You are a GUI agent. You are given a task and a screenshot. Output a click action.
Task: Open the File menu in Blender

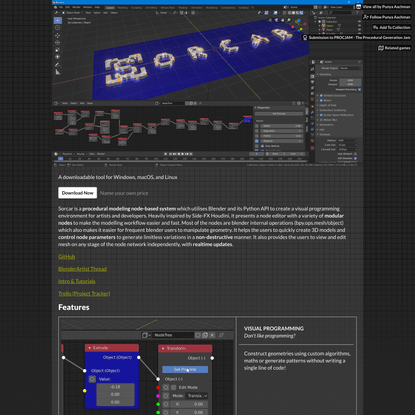(x=61, y=7)
